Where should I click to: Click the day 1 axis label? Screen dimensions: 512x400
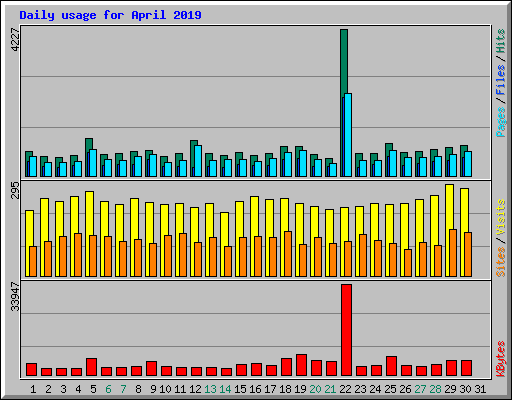click(33, 389)
